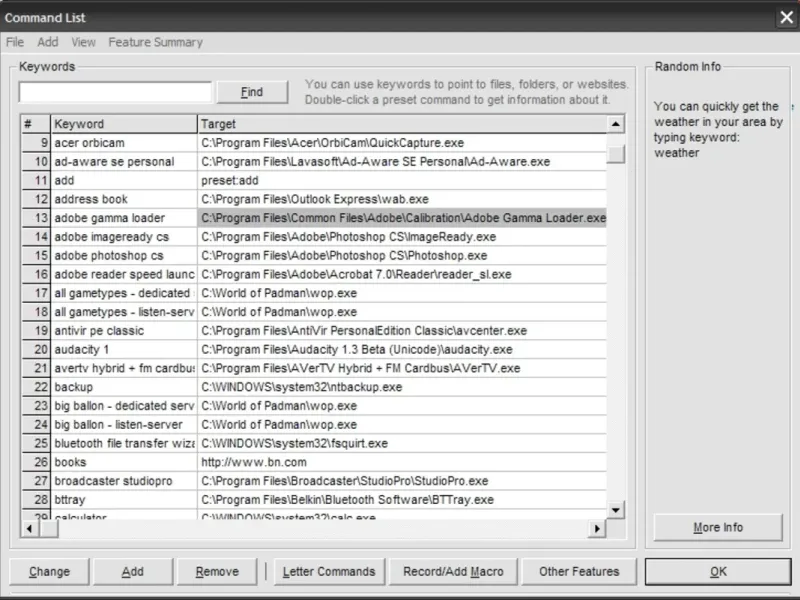The width and height of the screenshot is (800, 600).
Task: Click the 'preset:add' target cell
Action: [402, 181]
